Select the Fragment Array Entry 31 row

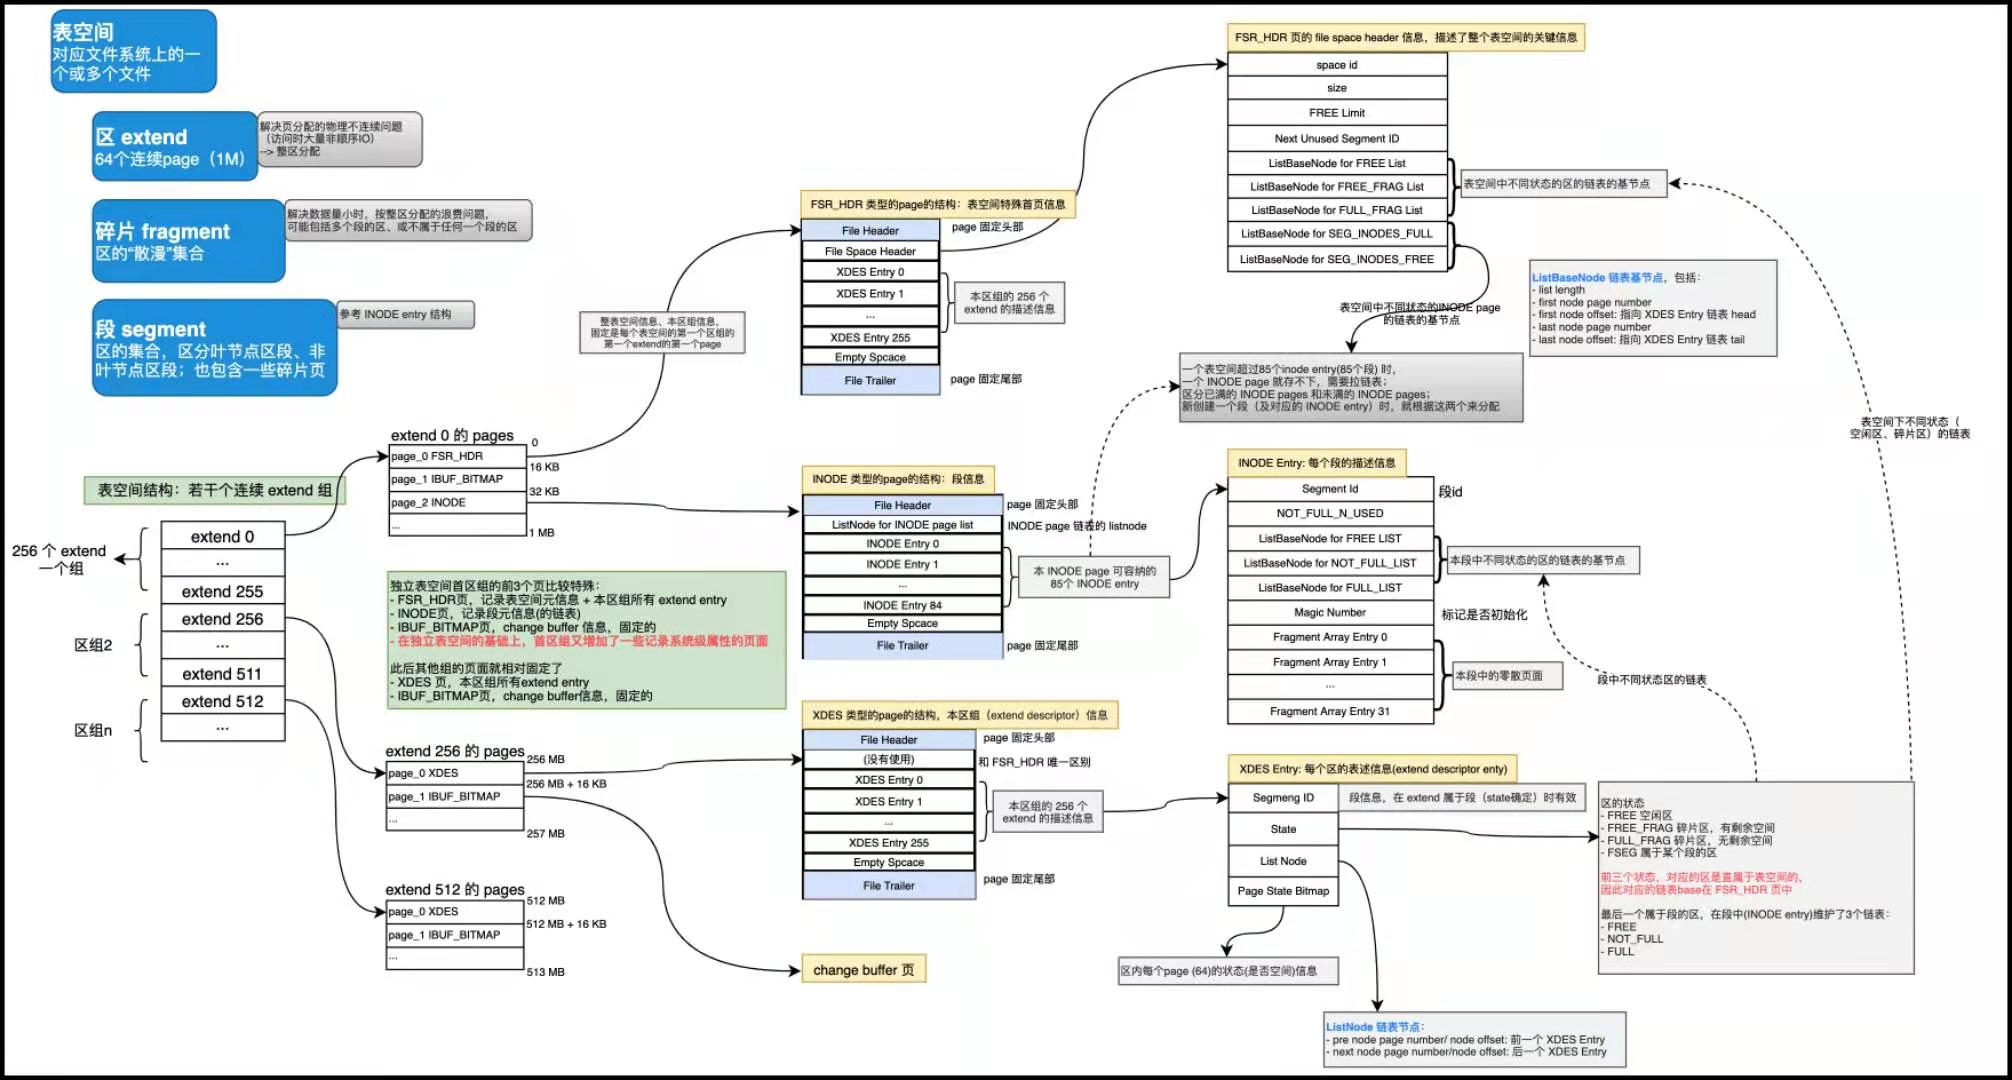tap(1329, 712)
